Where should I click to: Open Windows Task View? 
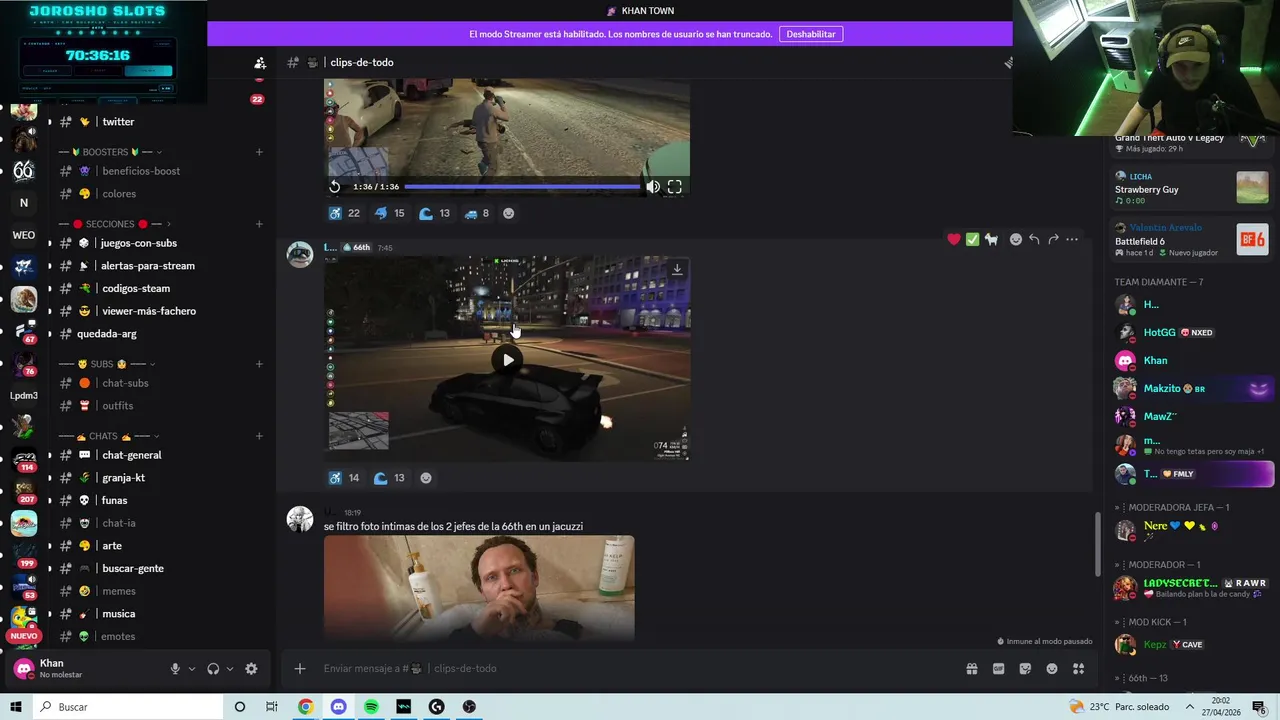(x=272, y=707)
